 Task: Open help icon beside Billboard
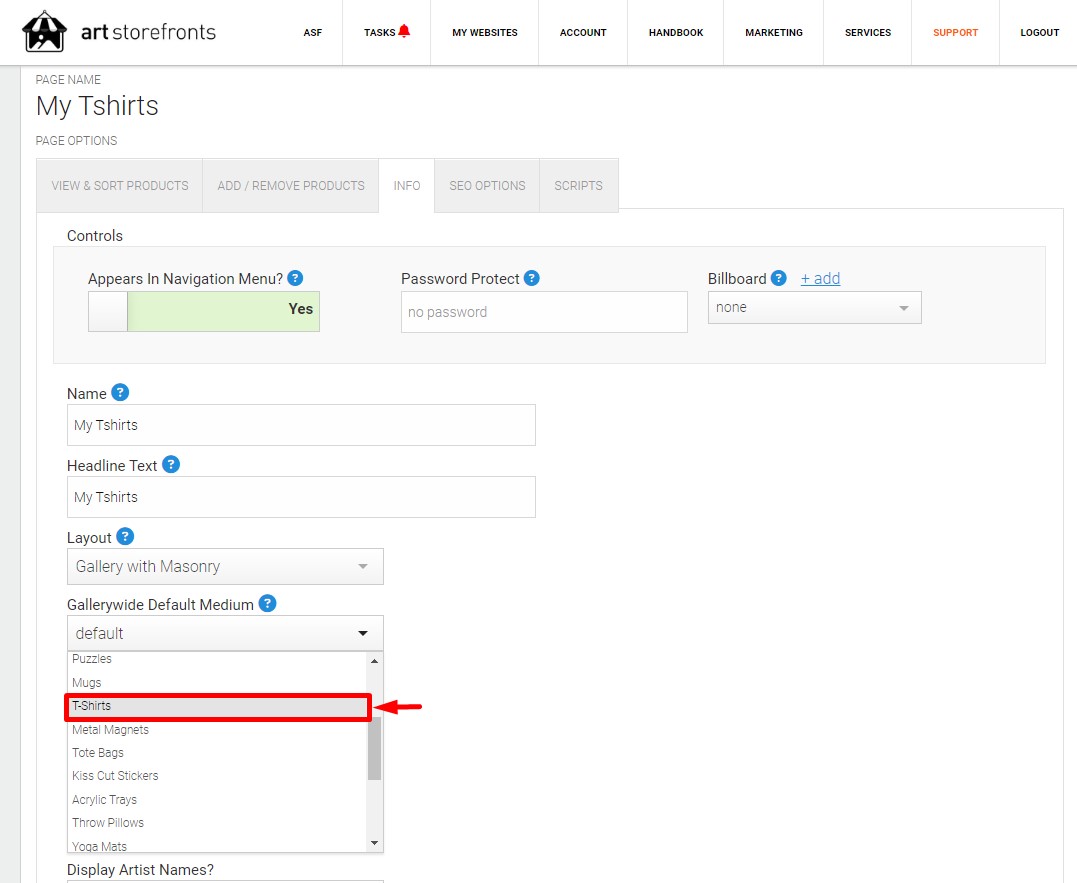click(778, 278)
